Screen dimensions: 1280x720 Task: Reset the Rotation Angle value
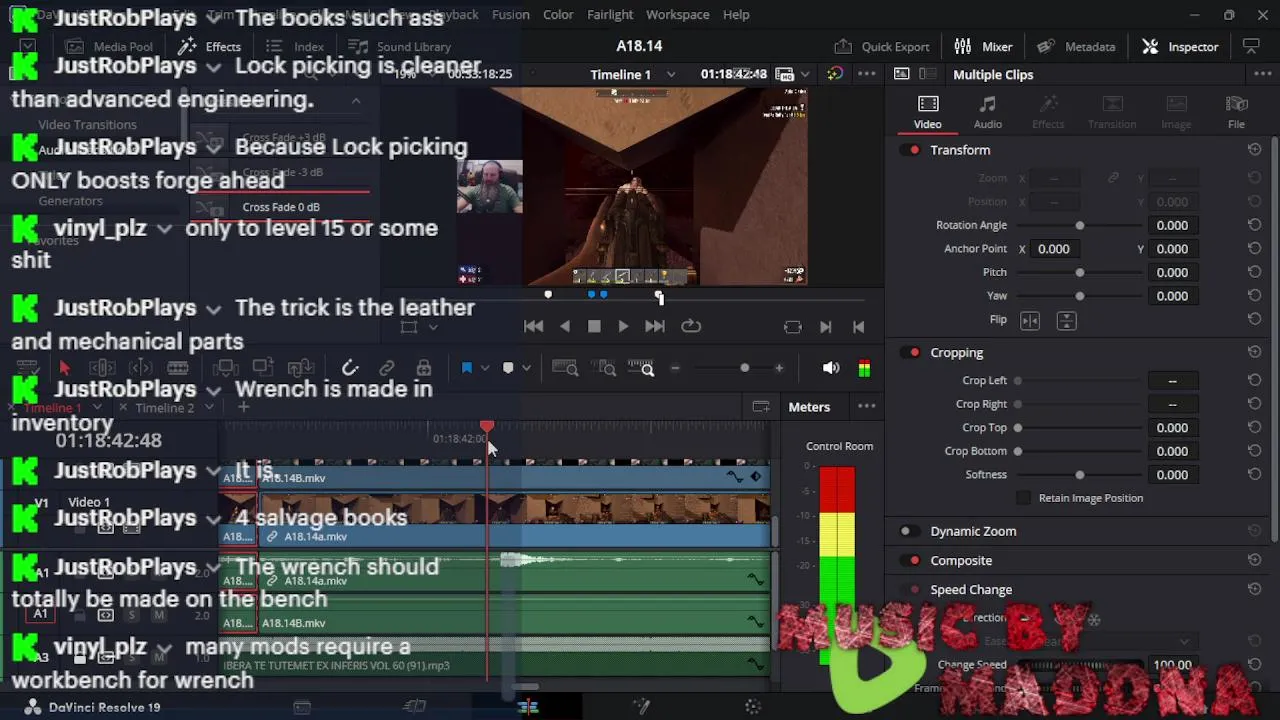(x=1254, y=225)
